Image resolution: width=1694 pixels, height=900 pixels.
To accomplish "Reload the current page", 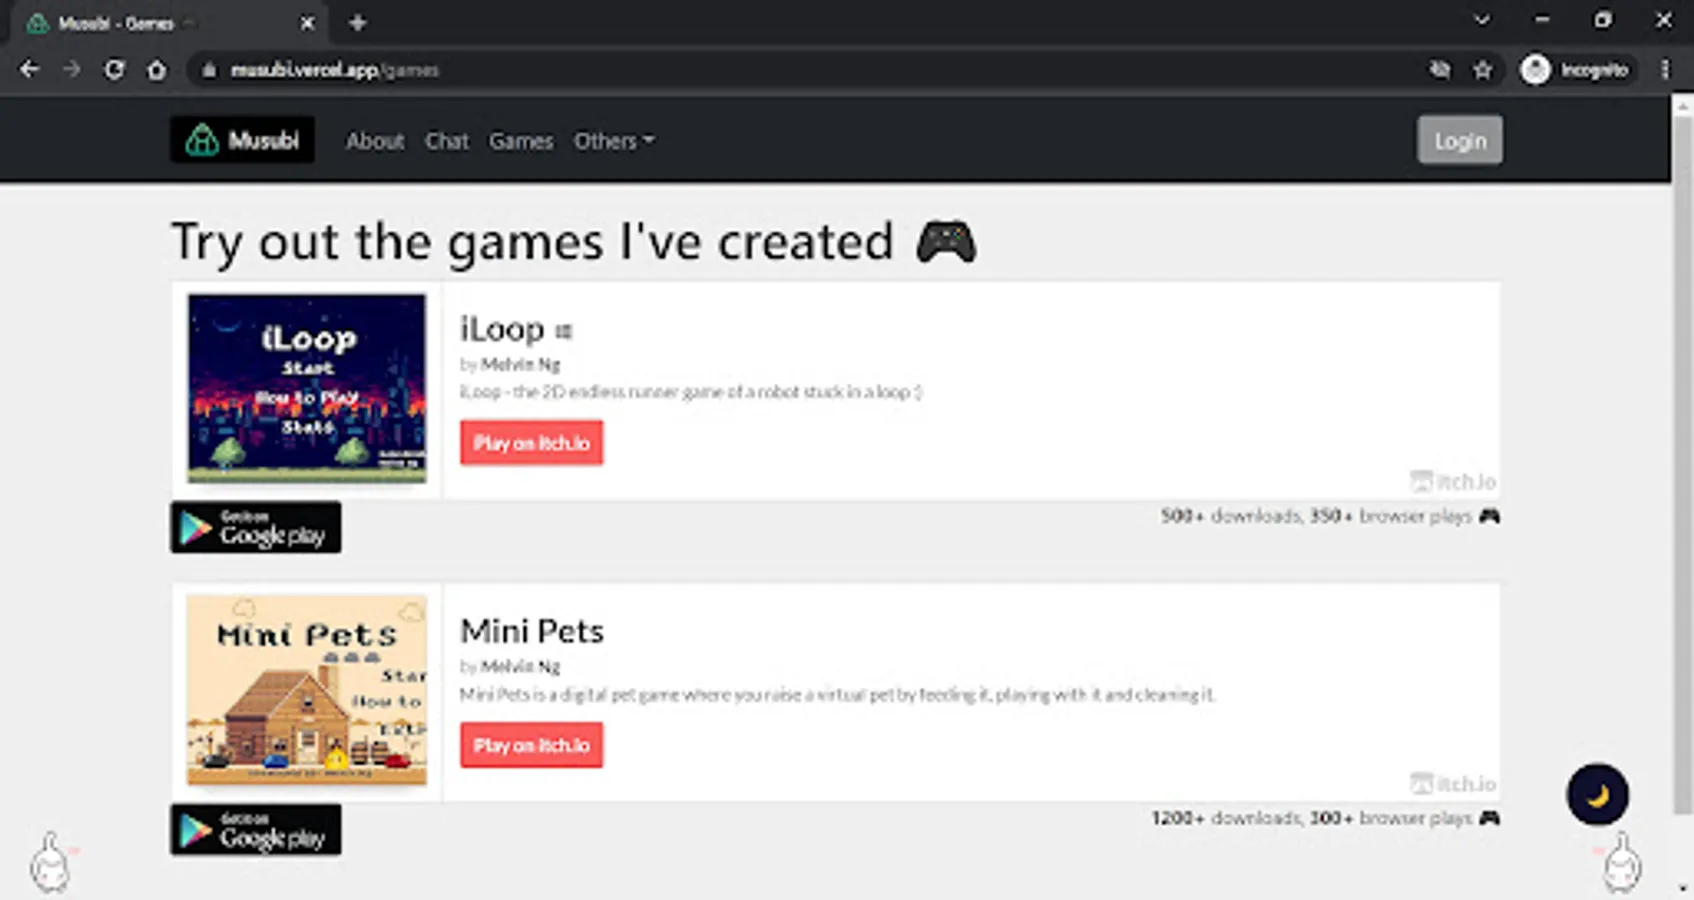I will point(114,70).
